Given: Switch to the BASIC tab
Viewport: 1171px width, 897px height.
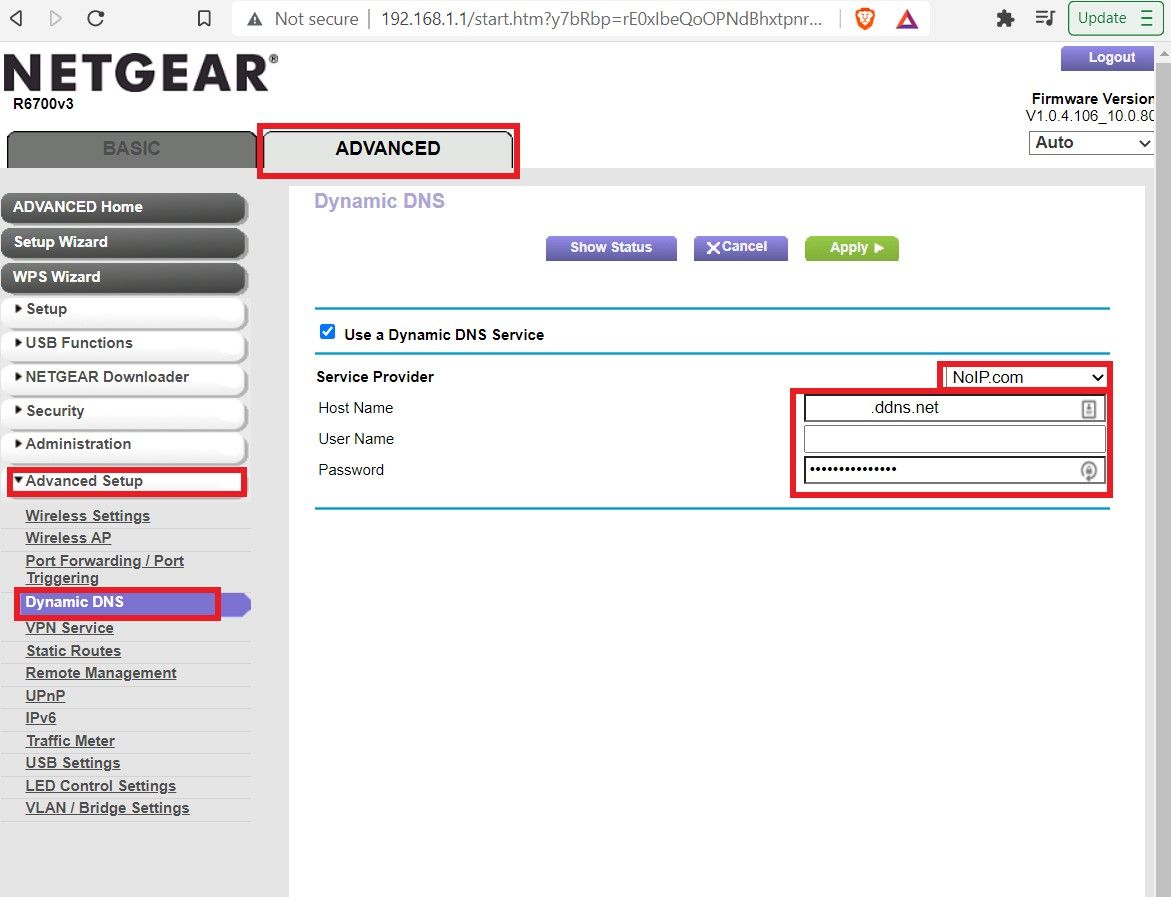Looking at the screenshot, I should pyautogui.click(x=131, y=149).
